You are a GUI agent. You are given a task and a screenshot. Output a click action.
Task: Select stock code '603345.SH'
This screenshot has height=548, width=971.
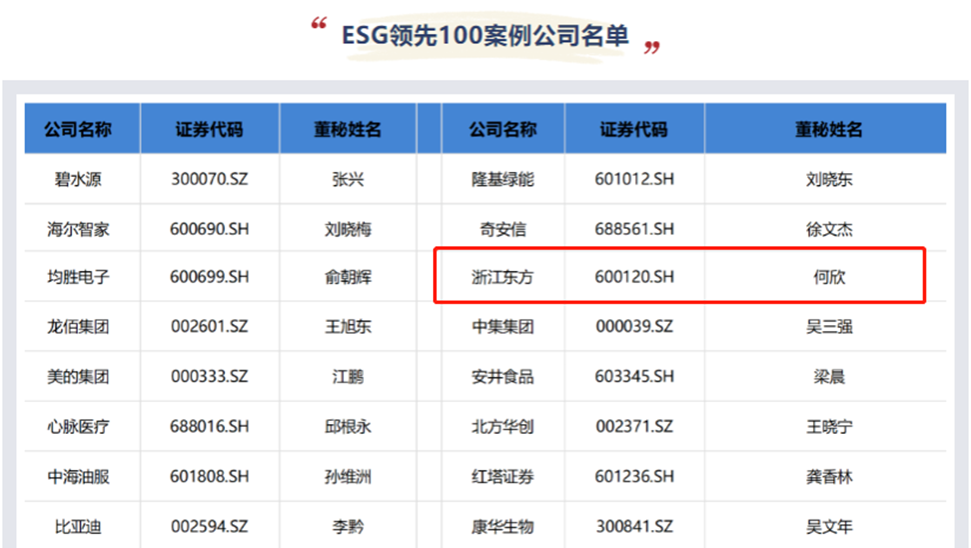click(634, 376)
